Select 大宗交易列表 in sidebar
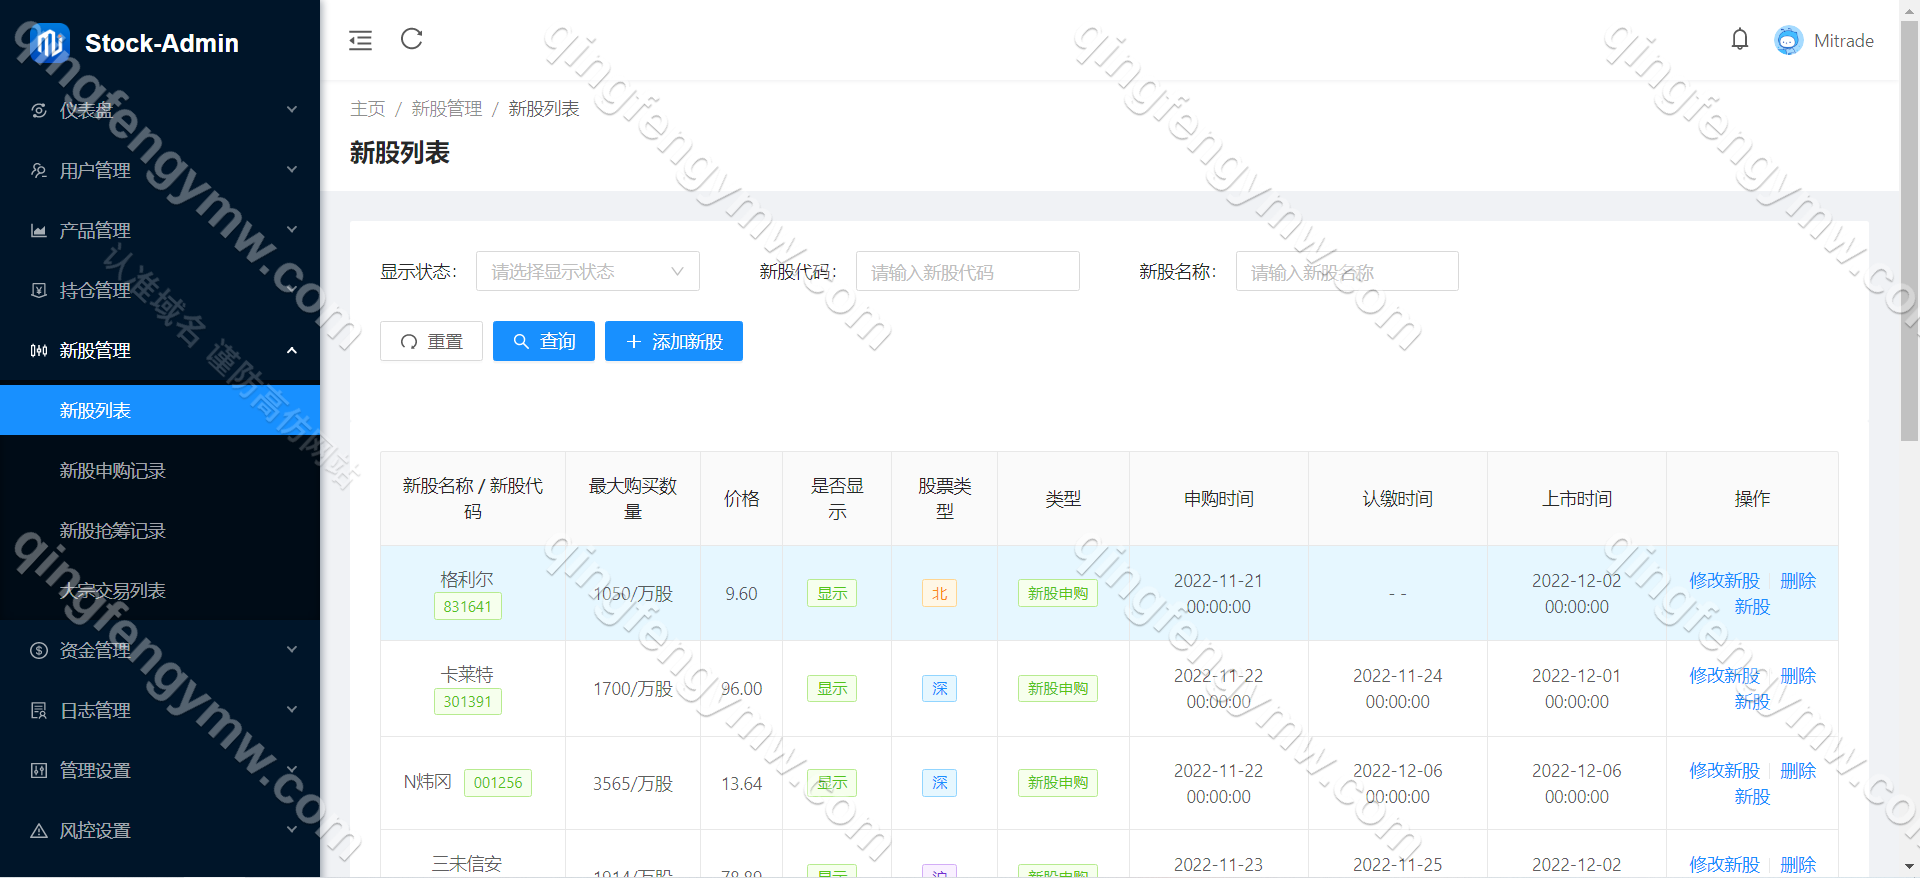1920x878 pixels. click(x=112, y=590)
